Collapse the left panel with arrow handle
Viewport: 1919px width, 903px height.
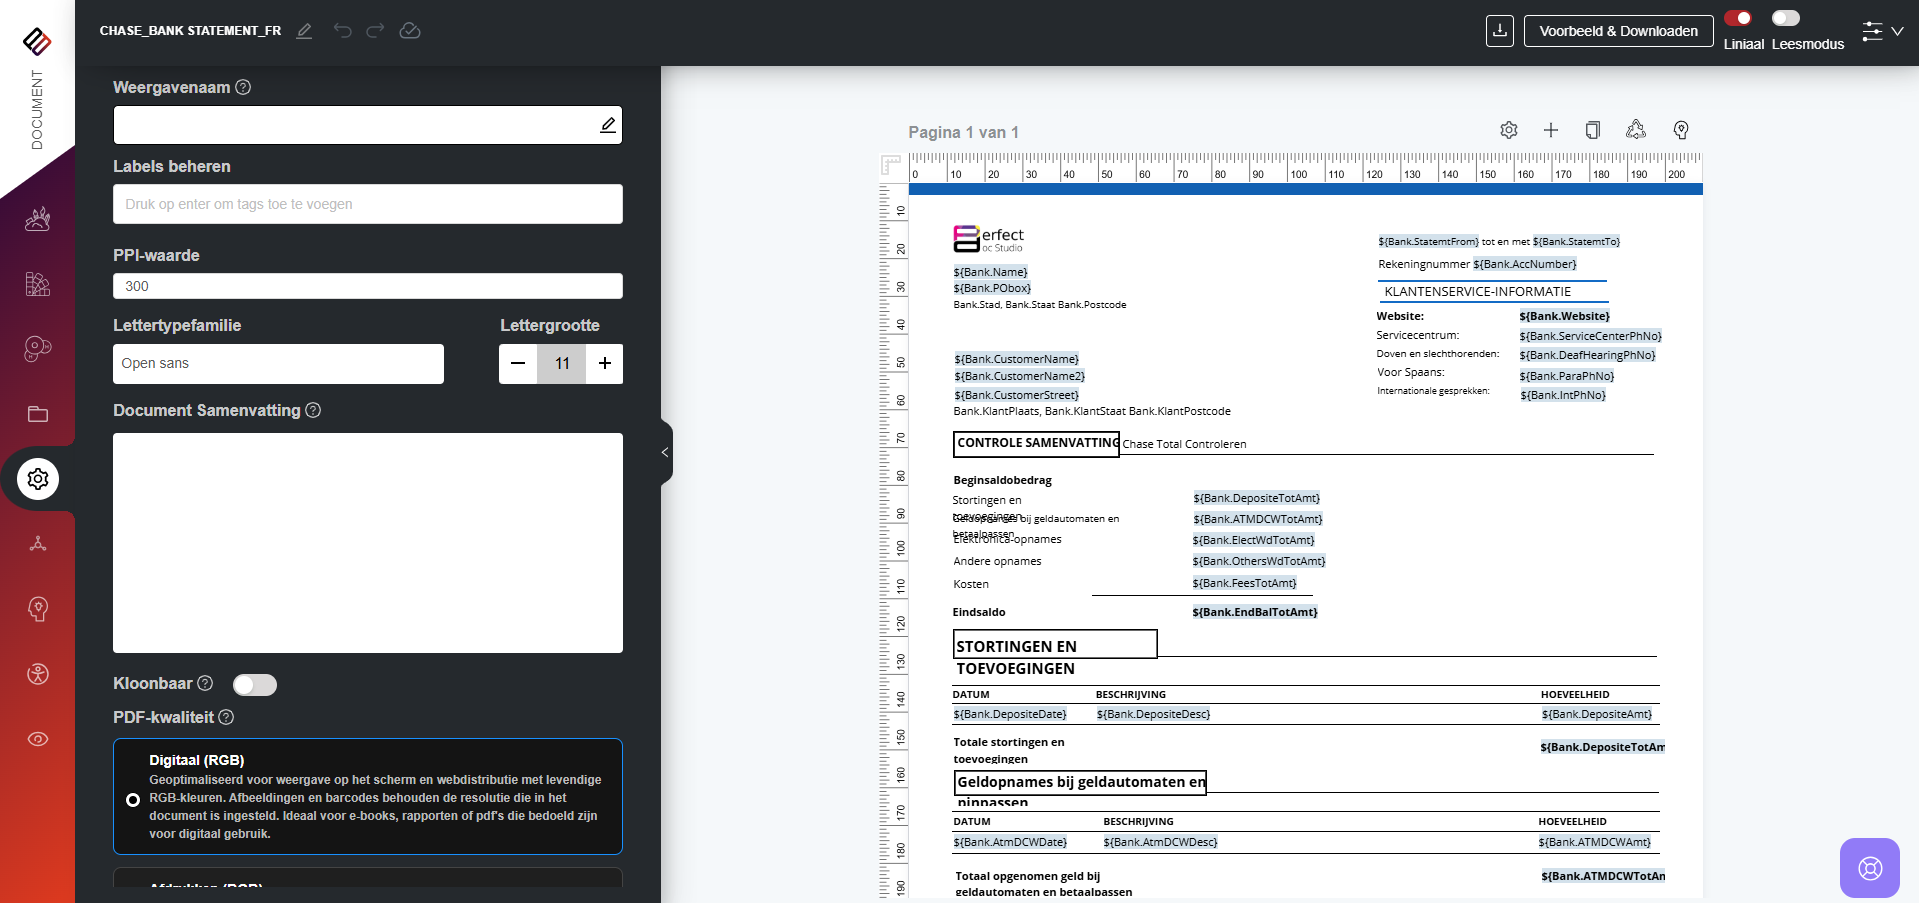[665, 452]
